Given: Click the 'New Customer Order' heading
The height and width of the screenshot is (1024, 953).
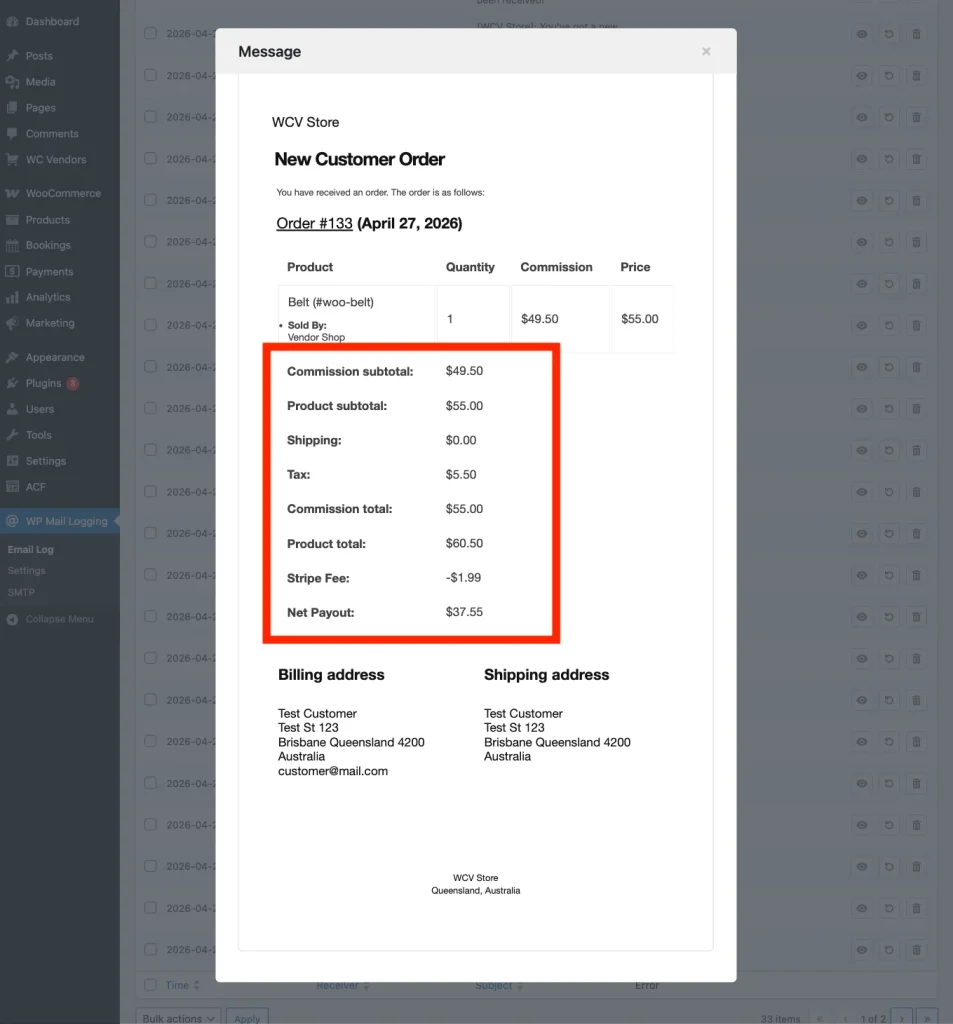Looking at the screenshot, I should pos(359,159).
